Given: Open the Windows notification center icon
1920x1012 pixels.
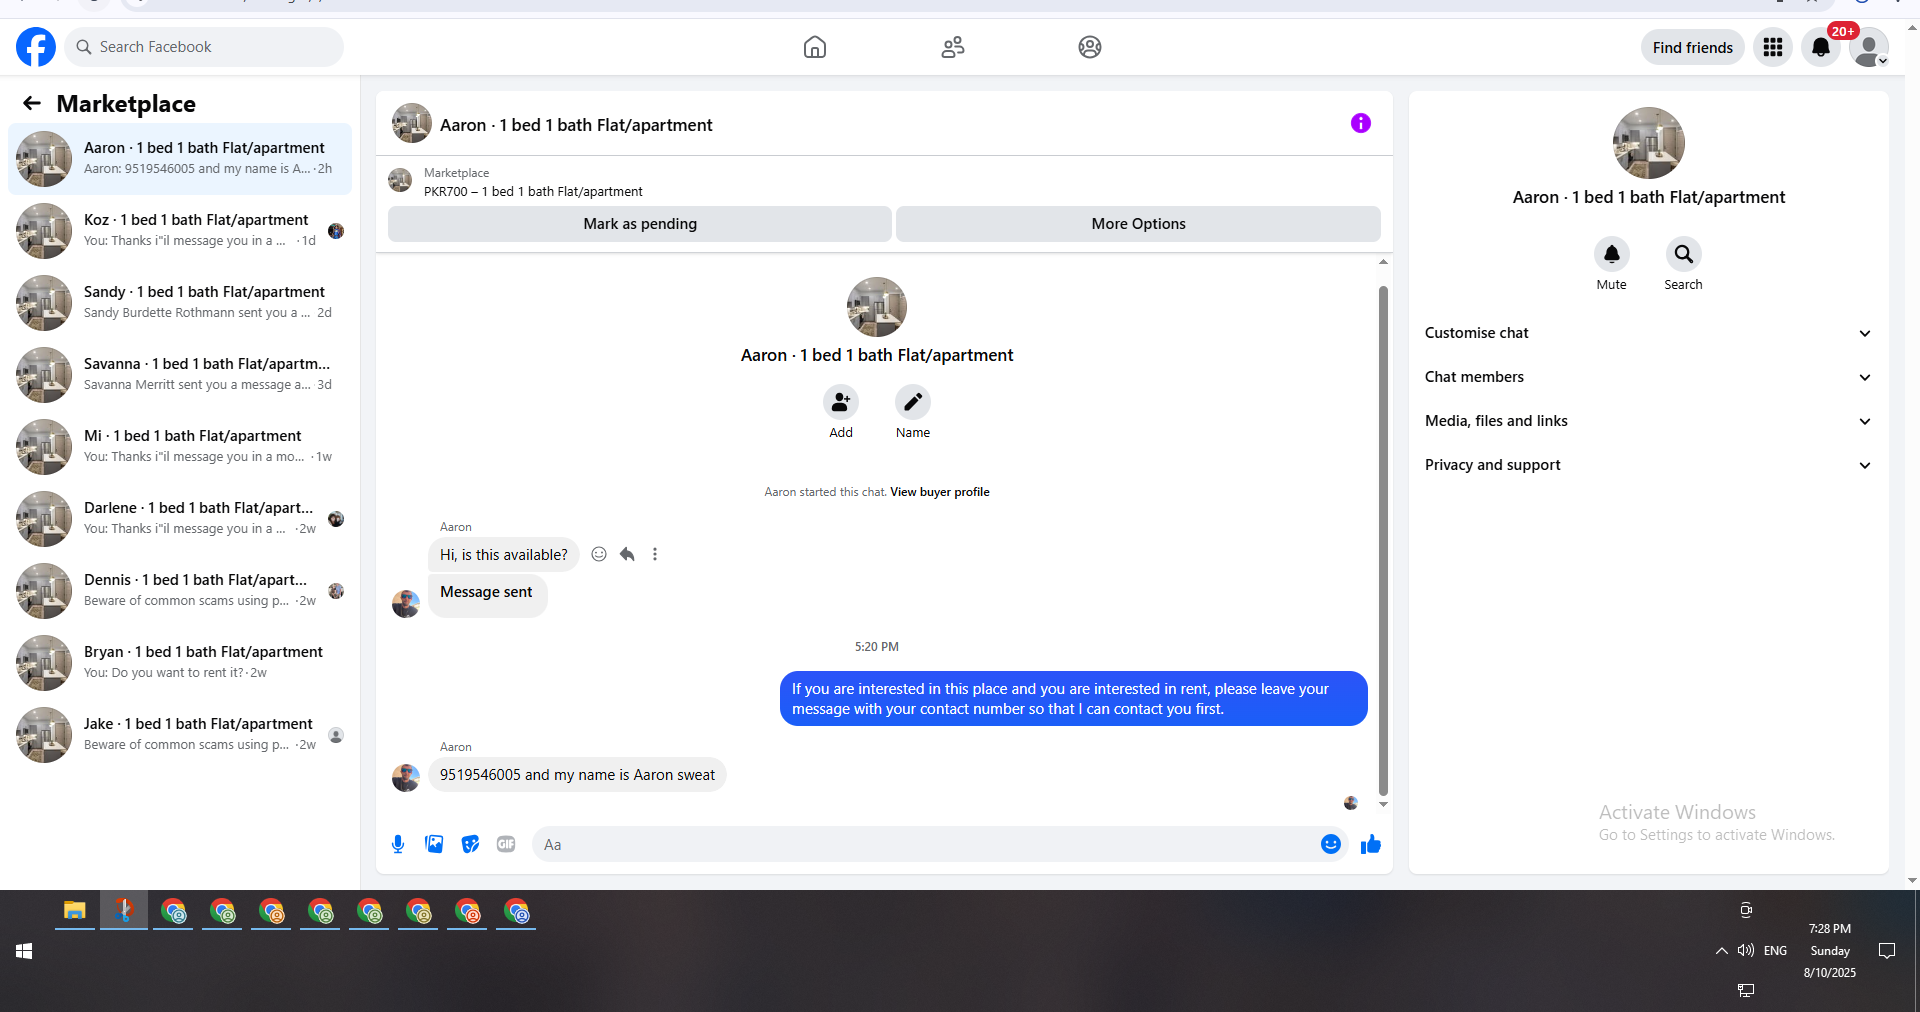Looking at the screenshot, I should 1887,951.
